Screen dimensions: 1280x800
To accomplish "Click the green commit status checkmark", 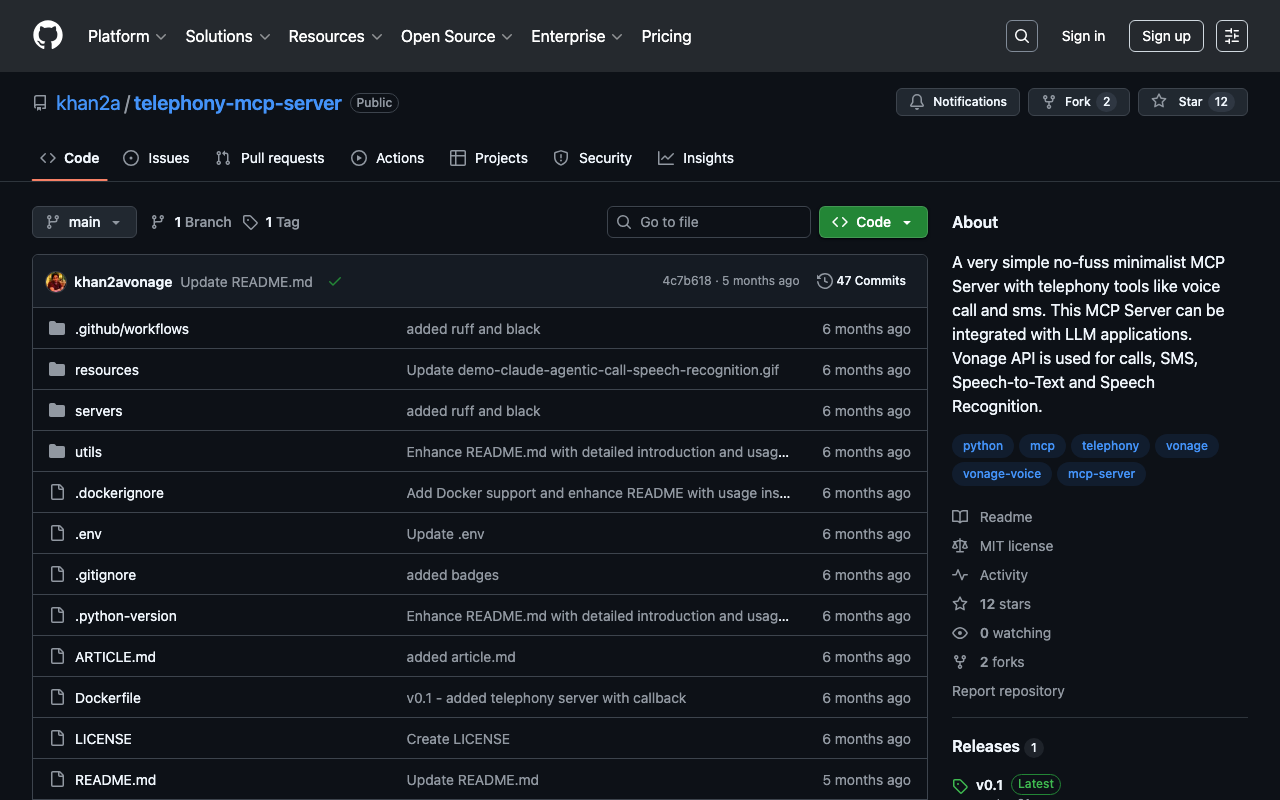I will (335, 282).
